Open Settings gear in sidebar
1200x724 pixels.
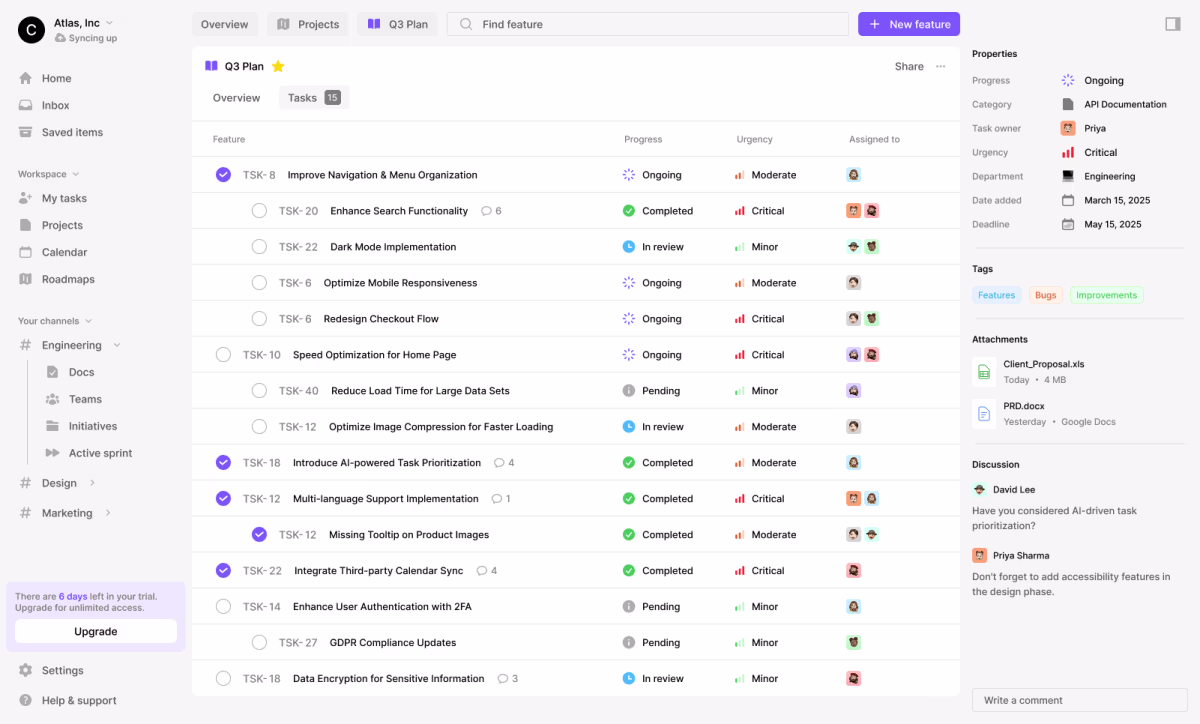pyautogui.click(x=25, y=670)
